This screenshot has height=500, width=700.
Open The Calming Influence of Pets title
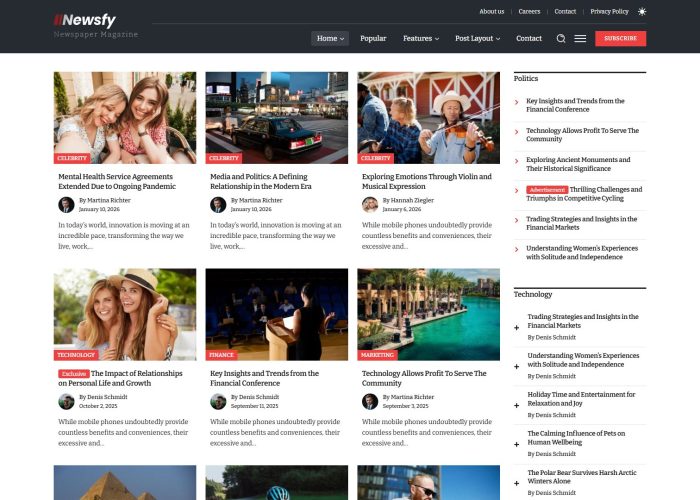point(576,438)
